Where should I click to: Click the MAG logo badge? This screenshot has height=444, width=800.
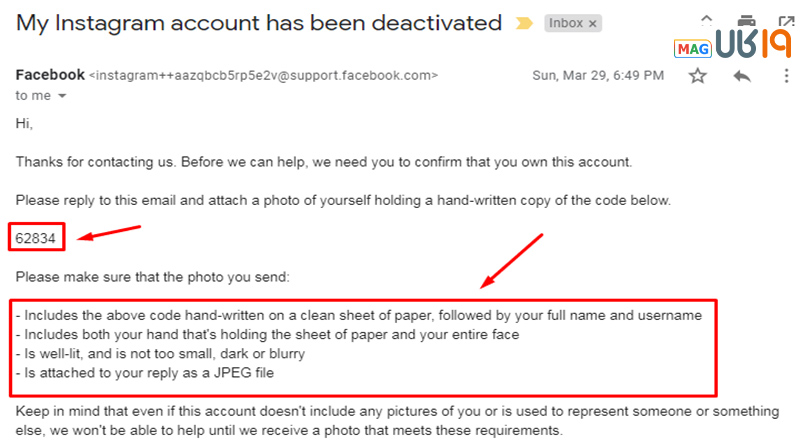(x=693, y=48)
